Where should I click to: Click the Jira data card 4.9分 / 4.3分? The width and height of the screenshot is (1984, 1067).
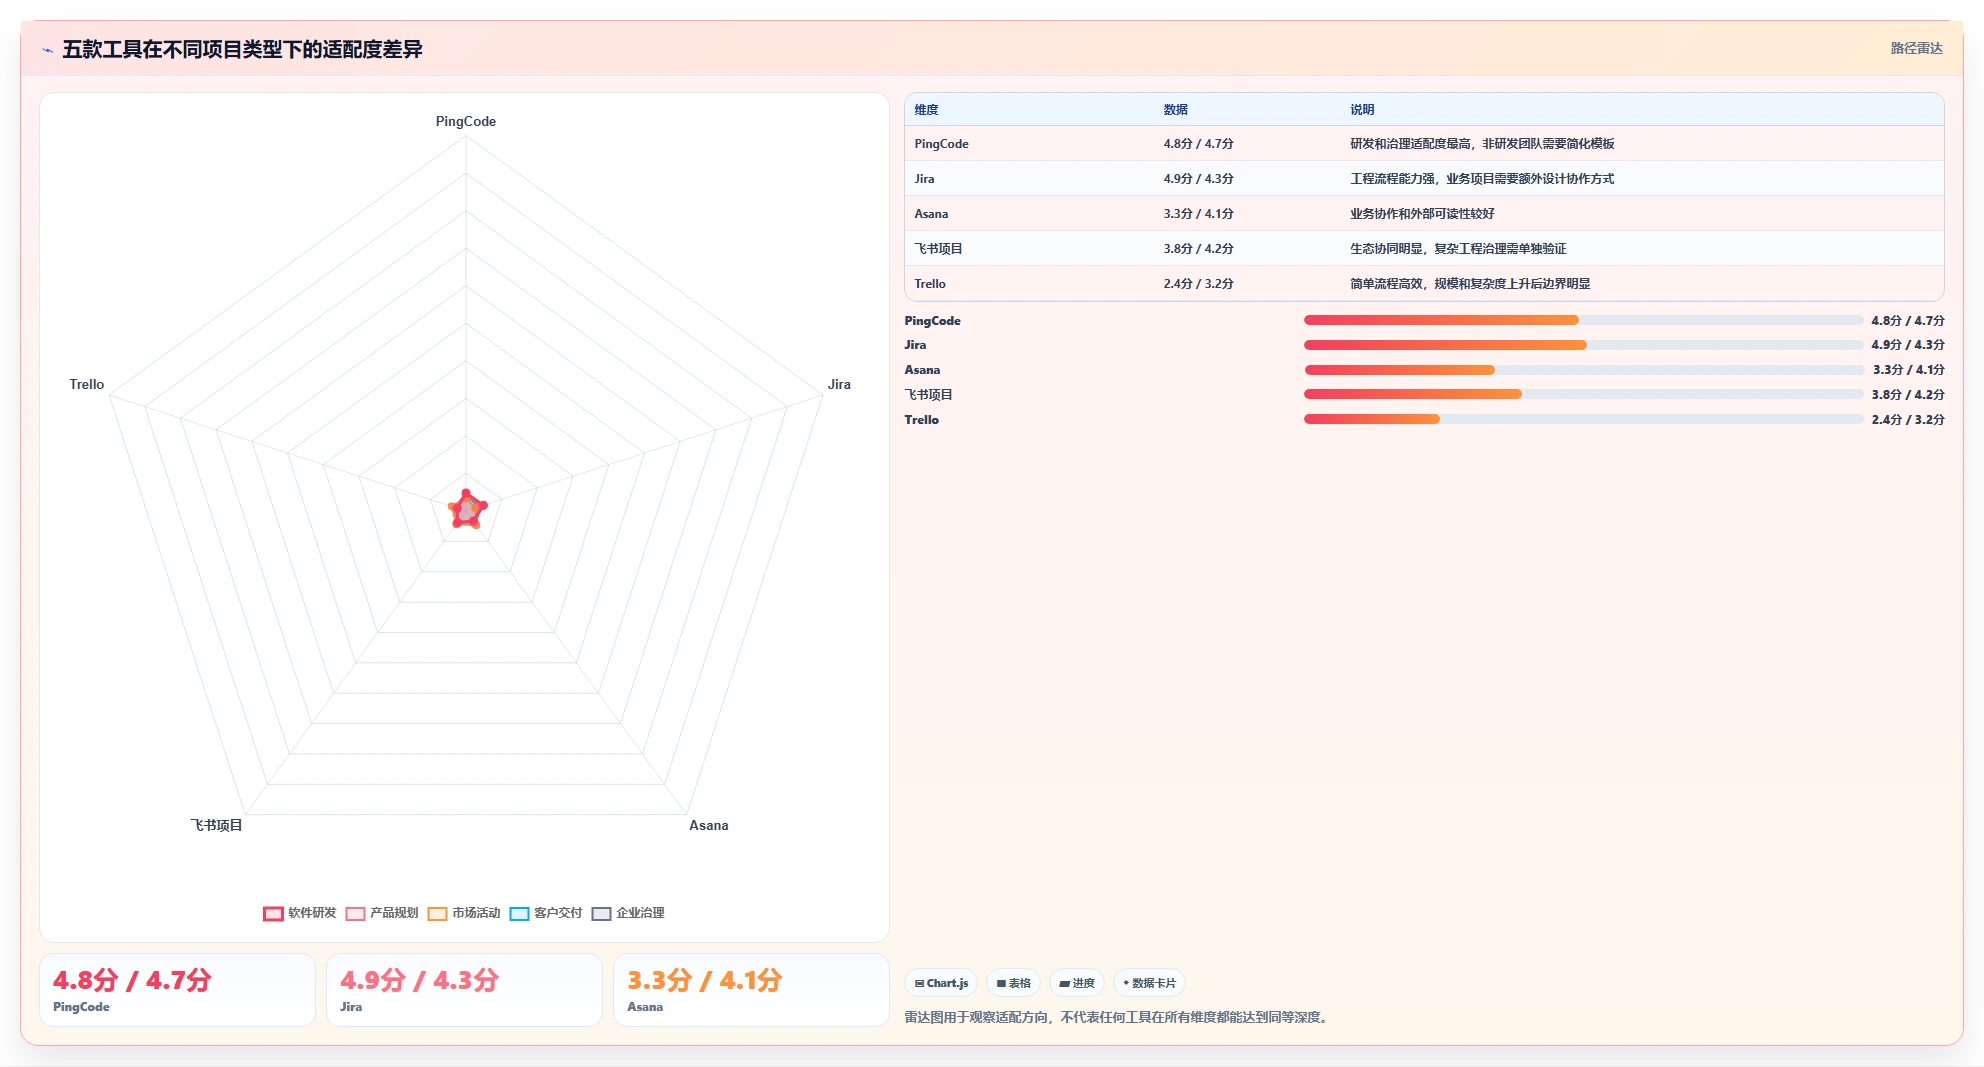(464, 990)
